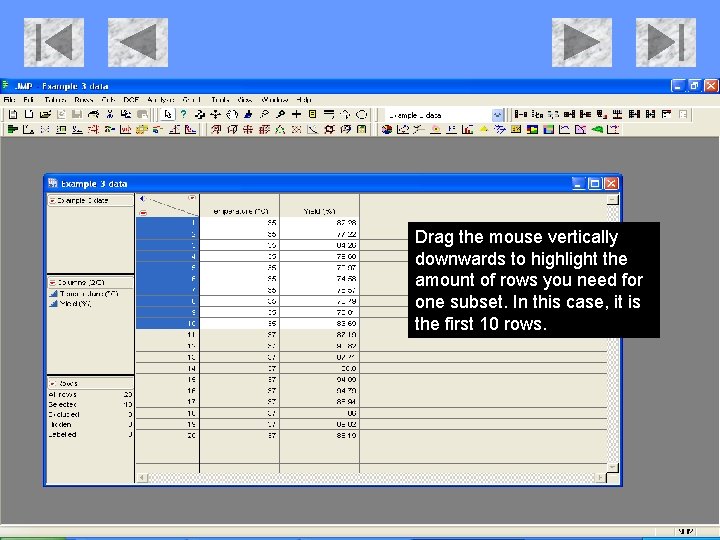720x540 pixels.
Task: Open the Example 3 data table panel red triangle
Action: [52, 201]
